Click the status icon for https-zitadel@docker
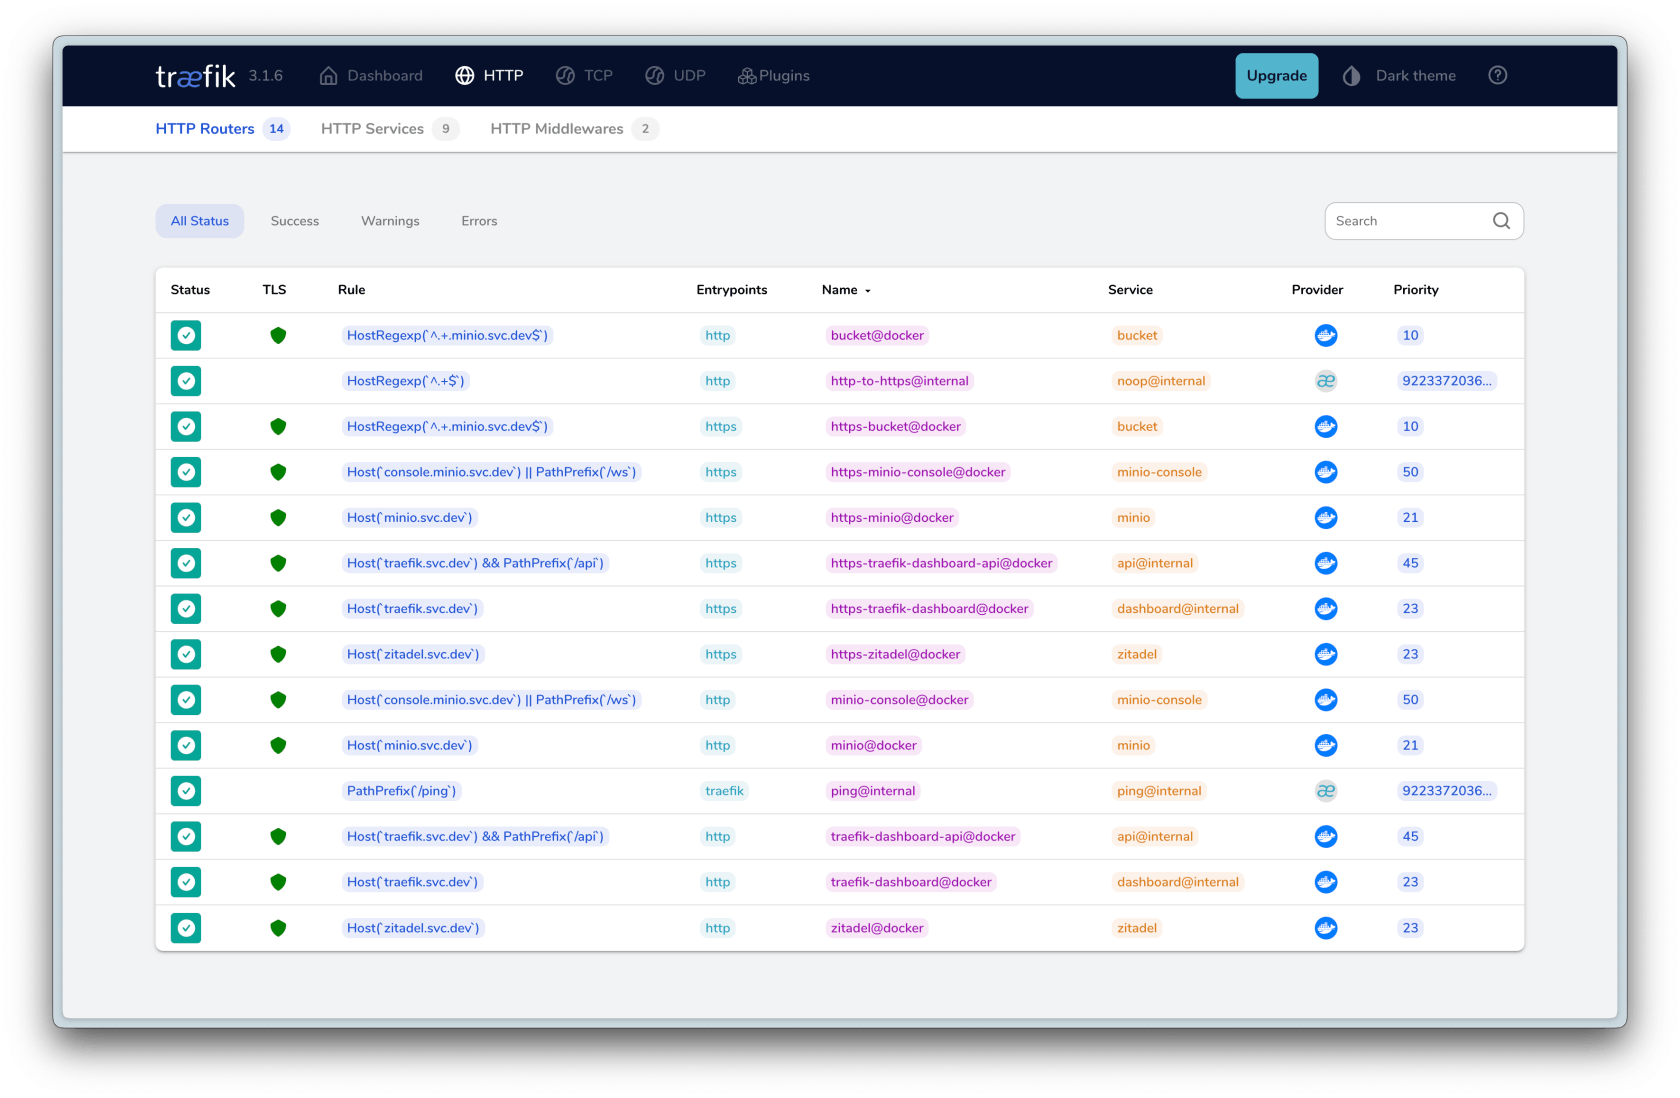The width and height of the screenshot is (1680, 1098). pyautogui.click(x=186, y=654)
